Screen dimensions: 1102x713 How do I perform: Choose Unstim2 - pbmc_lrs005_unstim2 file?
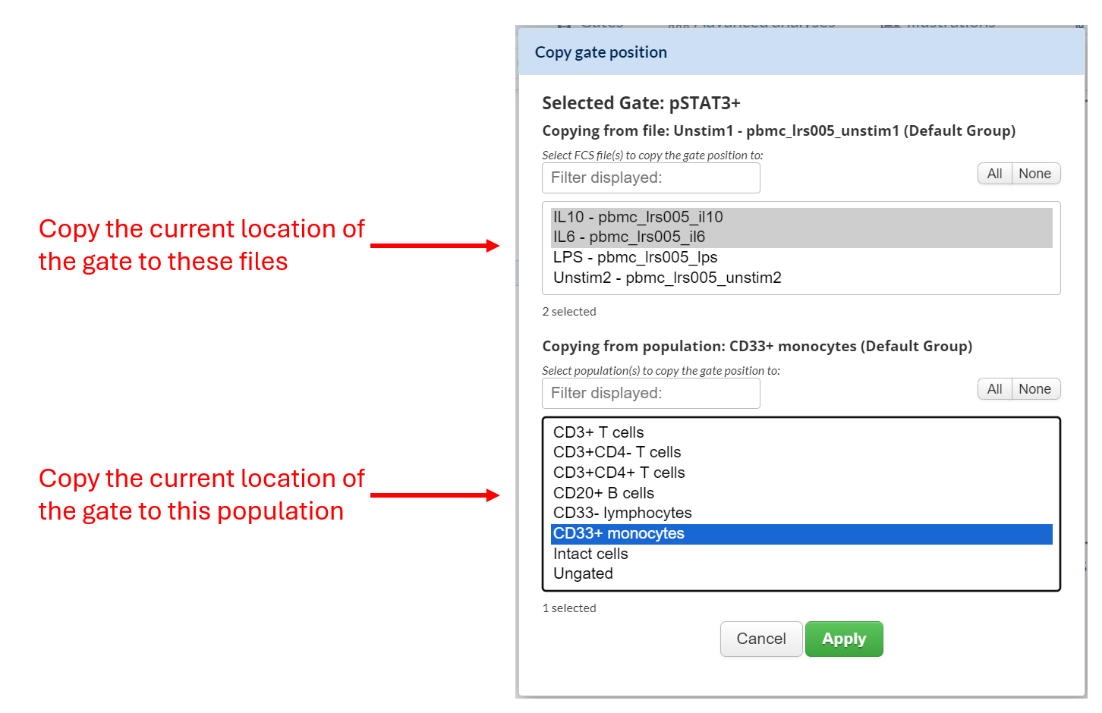click(667, 278)
